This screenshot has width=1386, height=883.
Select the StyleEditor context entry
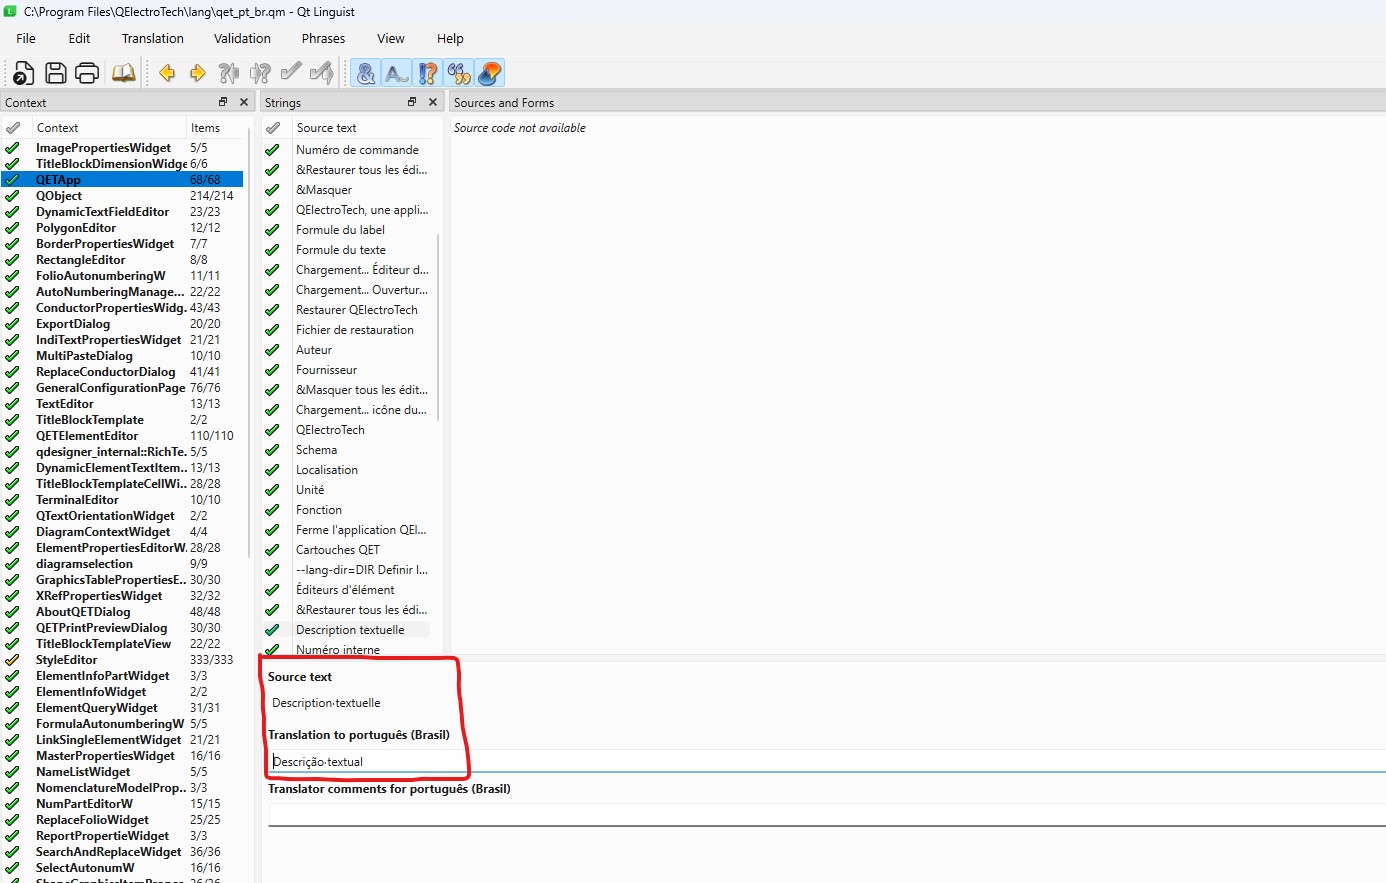pos(67,660)
